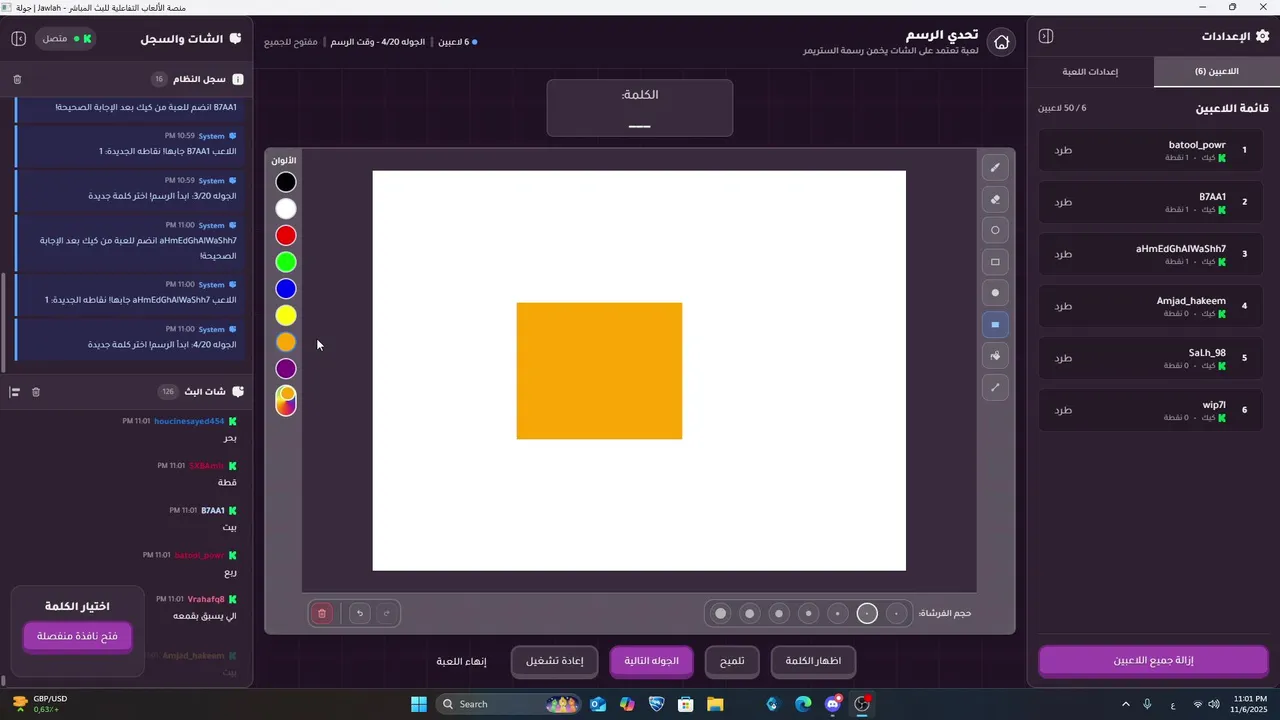Redo the undone drawing stroke

pyautogui.click(x=387, y=613)
